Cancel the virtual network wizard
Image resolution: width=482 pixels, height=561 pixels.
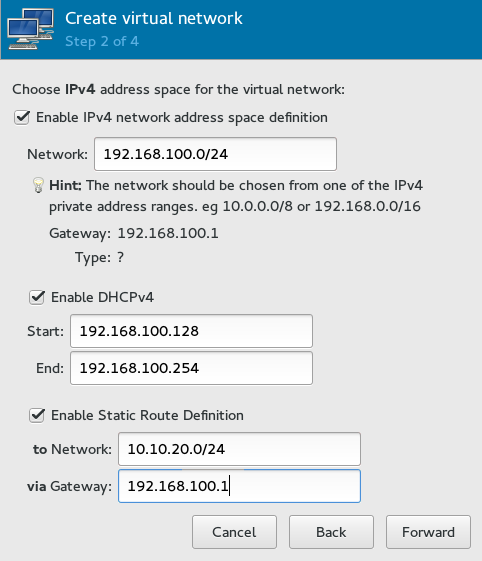coord(234,532)
